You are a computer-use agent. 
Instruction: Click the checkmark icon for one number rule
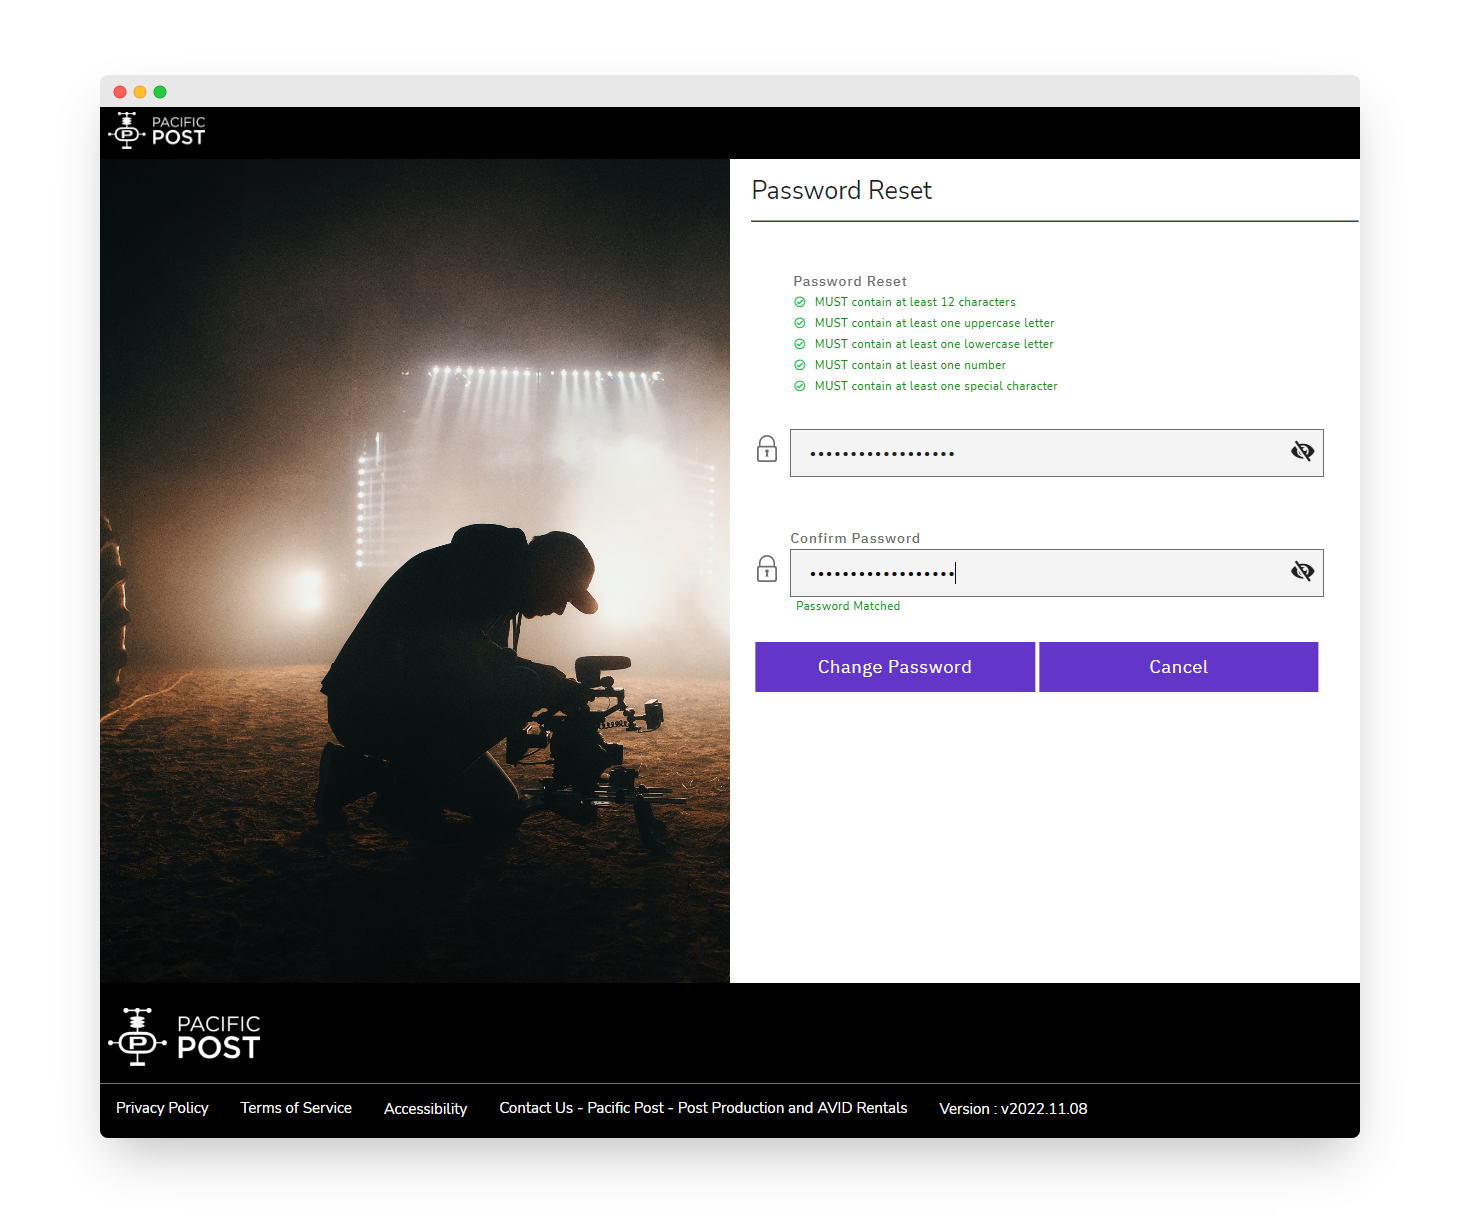(x=800, y=365)
